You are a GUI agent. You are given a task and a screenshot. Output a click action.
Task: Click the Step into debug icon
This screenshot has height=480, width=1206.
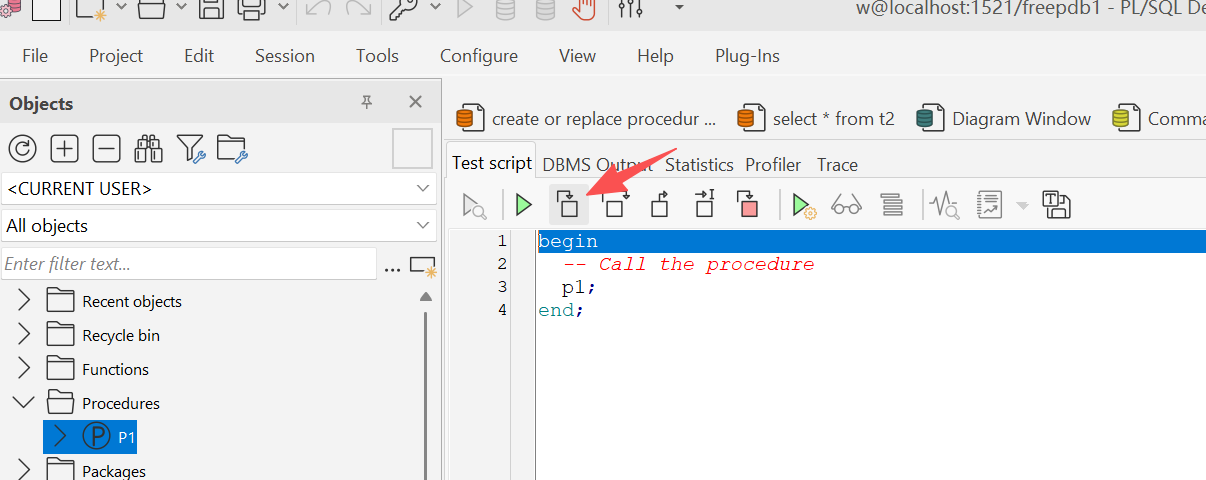coord(568,204)
